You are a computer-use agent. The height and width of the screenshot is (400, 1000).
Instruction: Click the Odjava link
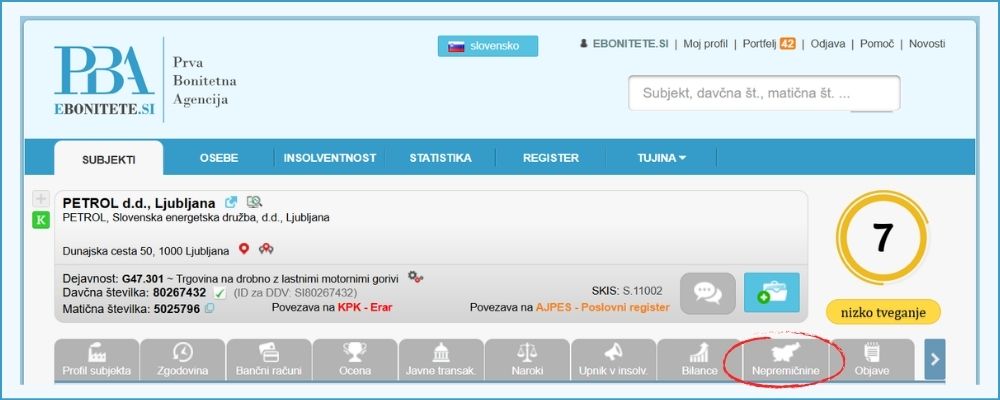[828, 44]
